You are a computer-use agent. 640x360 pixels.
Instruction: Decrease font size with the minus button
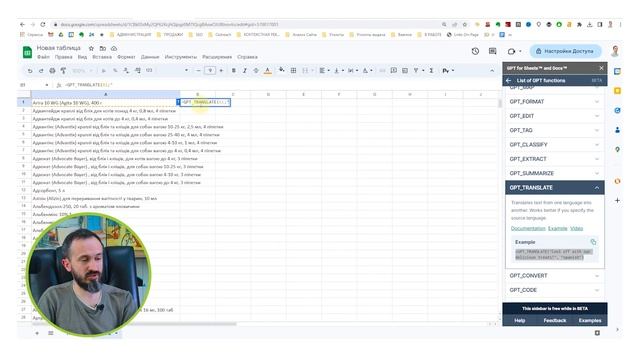point(198,71)
